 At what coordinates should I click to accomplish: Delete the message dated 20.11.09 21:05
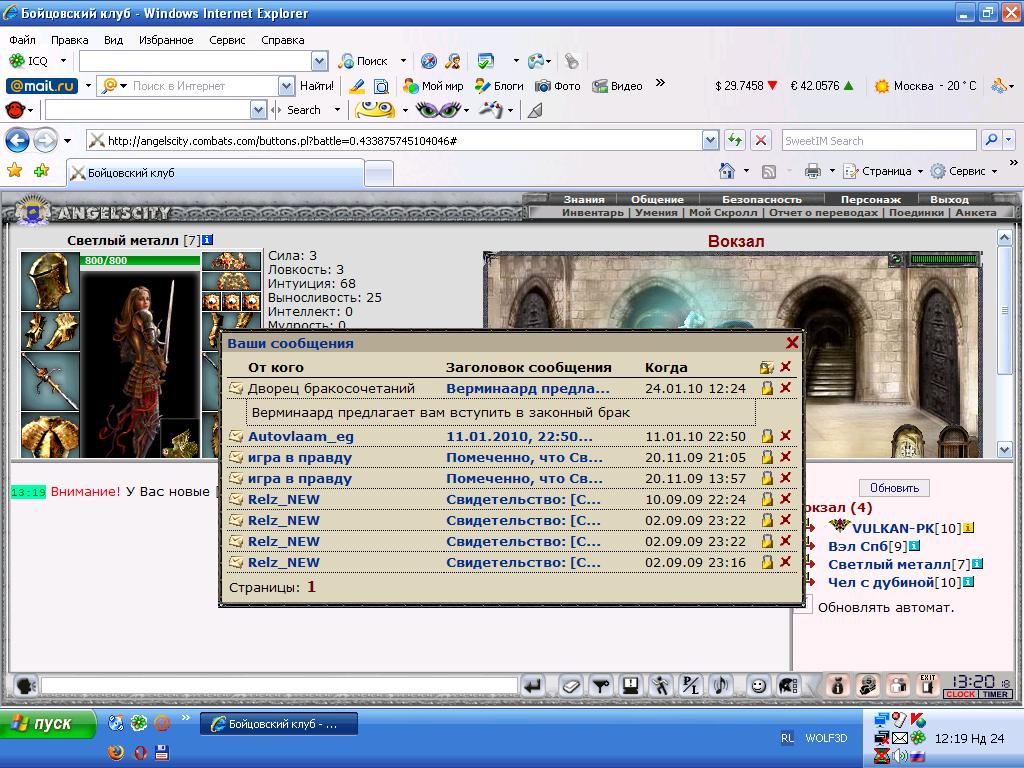pyautogui.click(x=786, y=457)
